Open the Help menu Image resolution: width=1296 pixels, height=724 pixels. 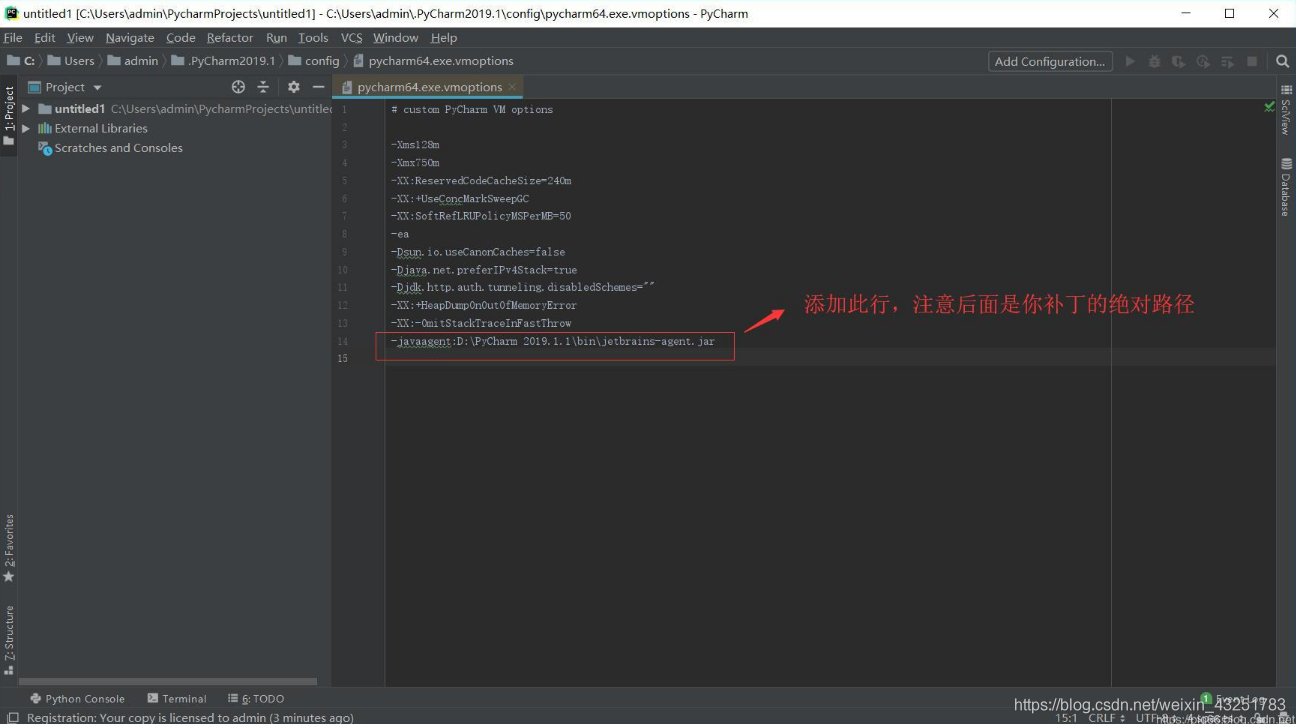click(444, 37)
